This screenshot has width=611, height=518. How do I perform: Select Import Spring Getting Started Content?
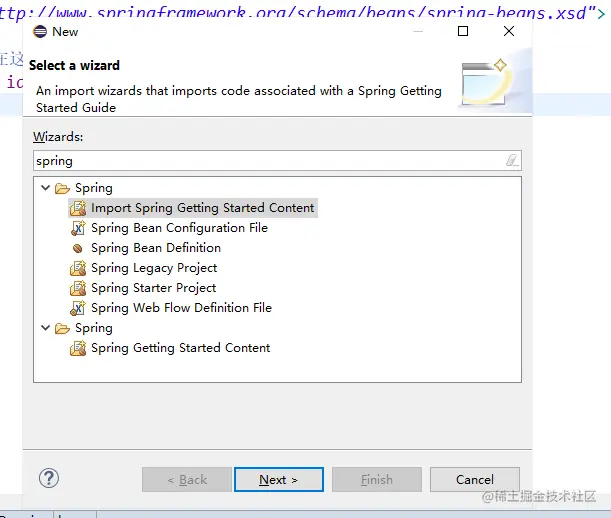click(202, 208)
